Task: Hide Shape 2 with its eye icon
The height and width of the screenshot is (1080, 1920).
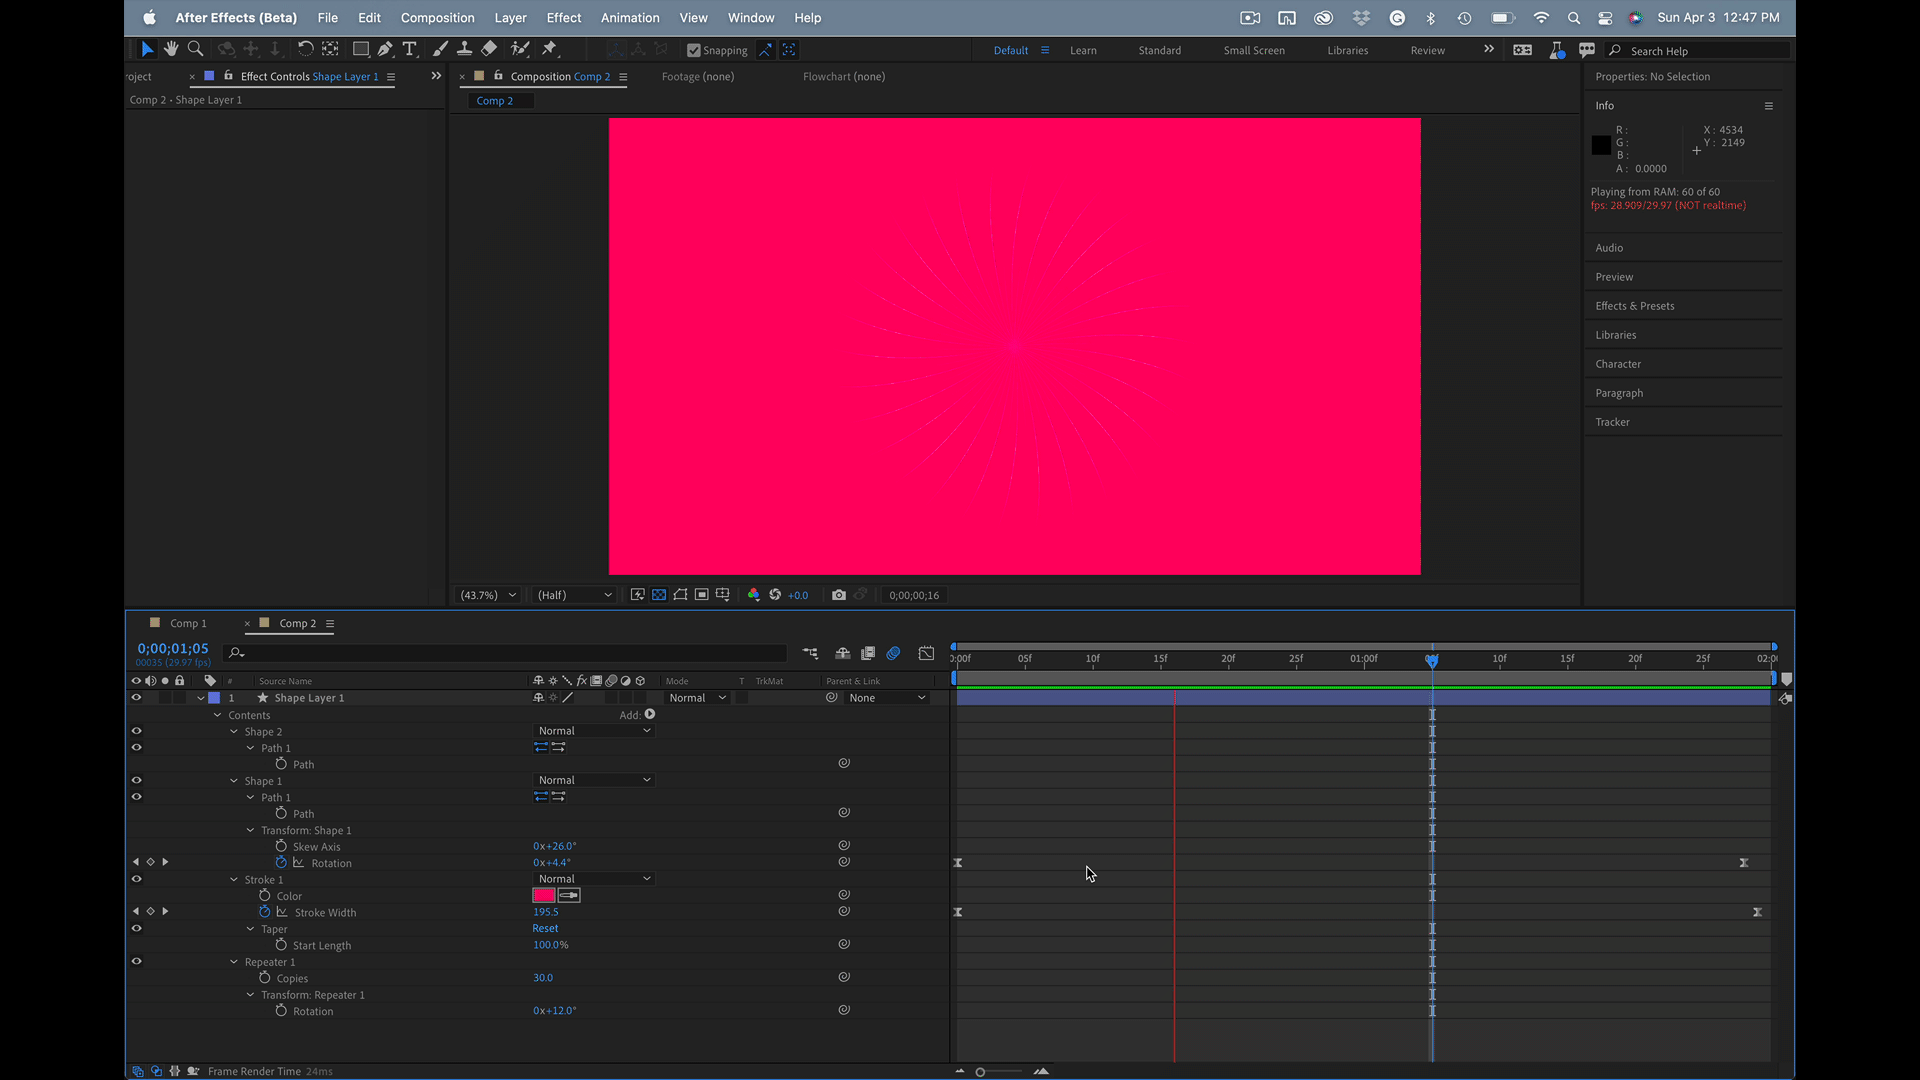Action: [x=136, y=731]
